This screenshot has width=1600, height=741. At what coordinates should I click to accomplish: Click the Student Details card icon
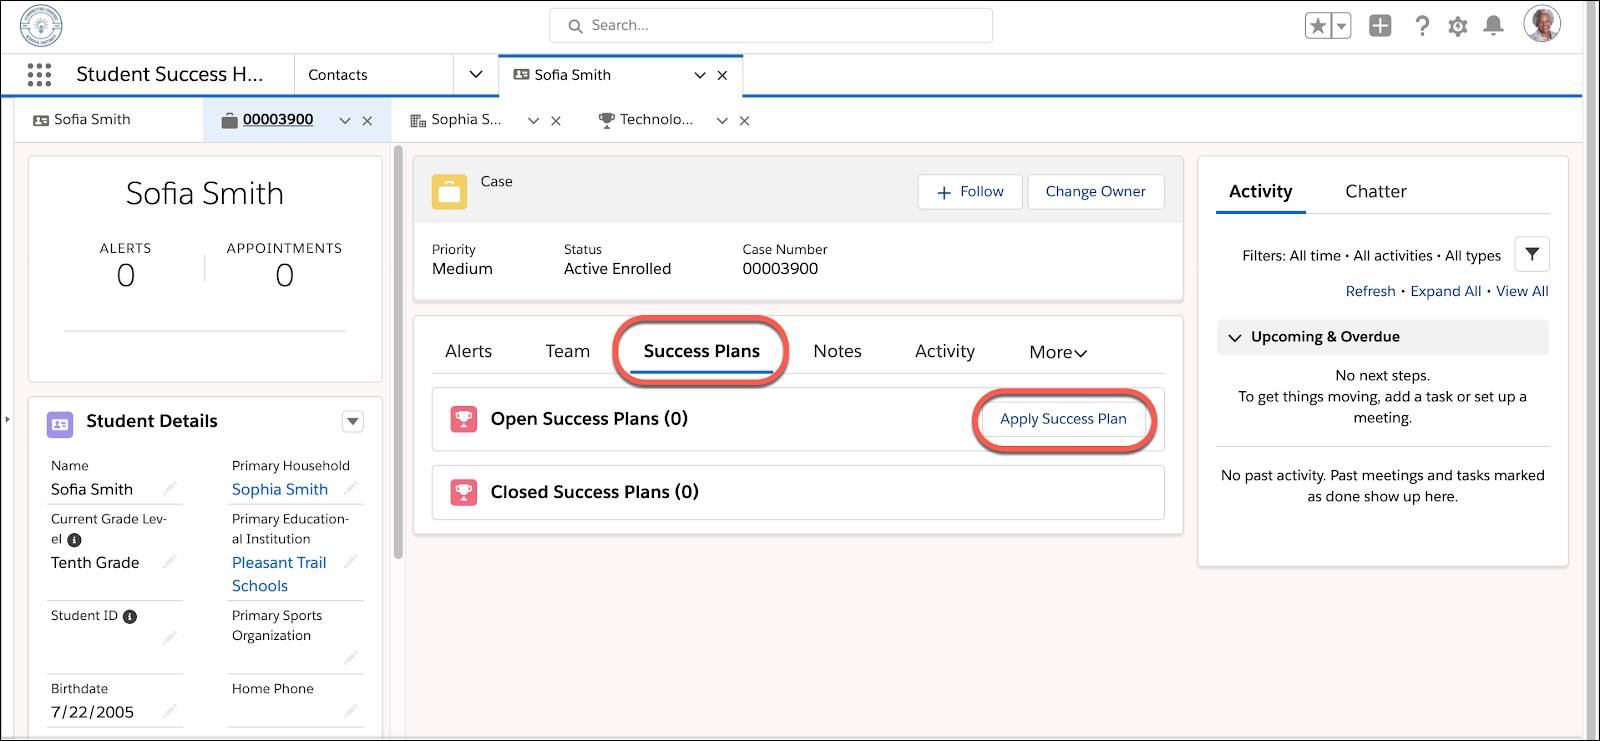click(60, 424)
